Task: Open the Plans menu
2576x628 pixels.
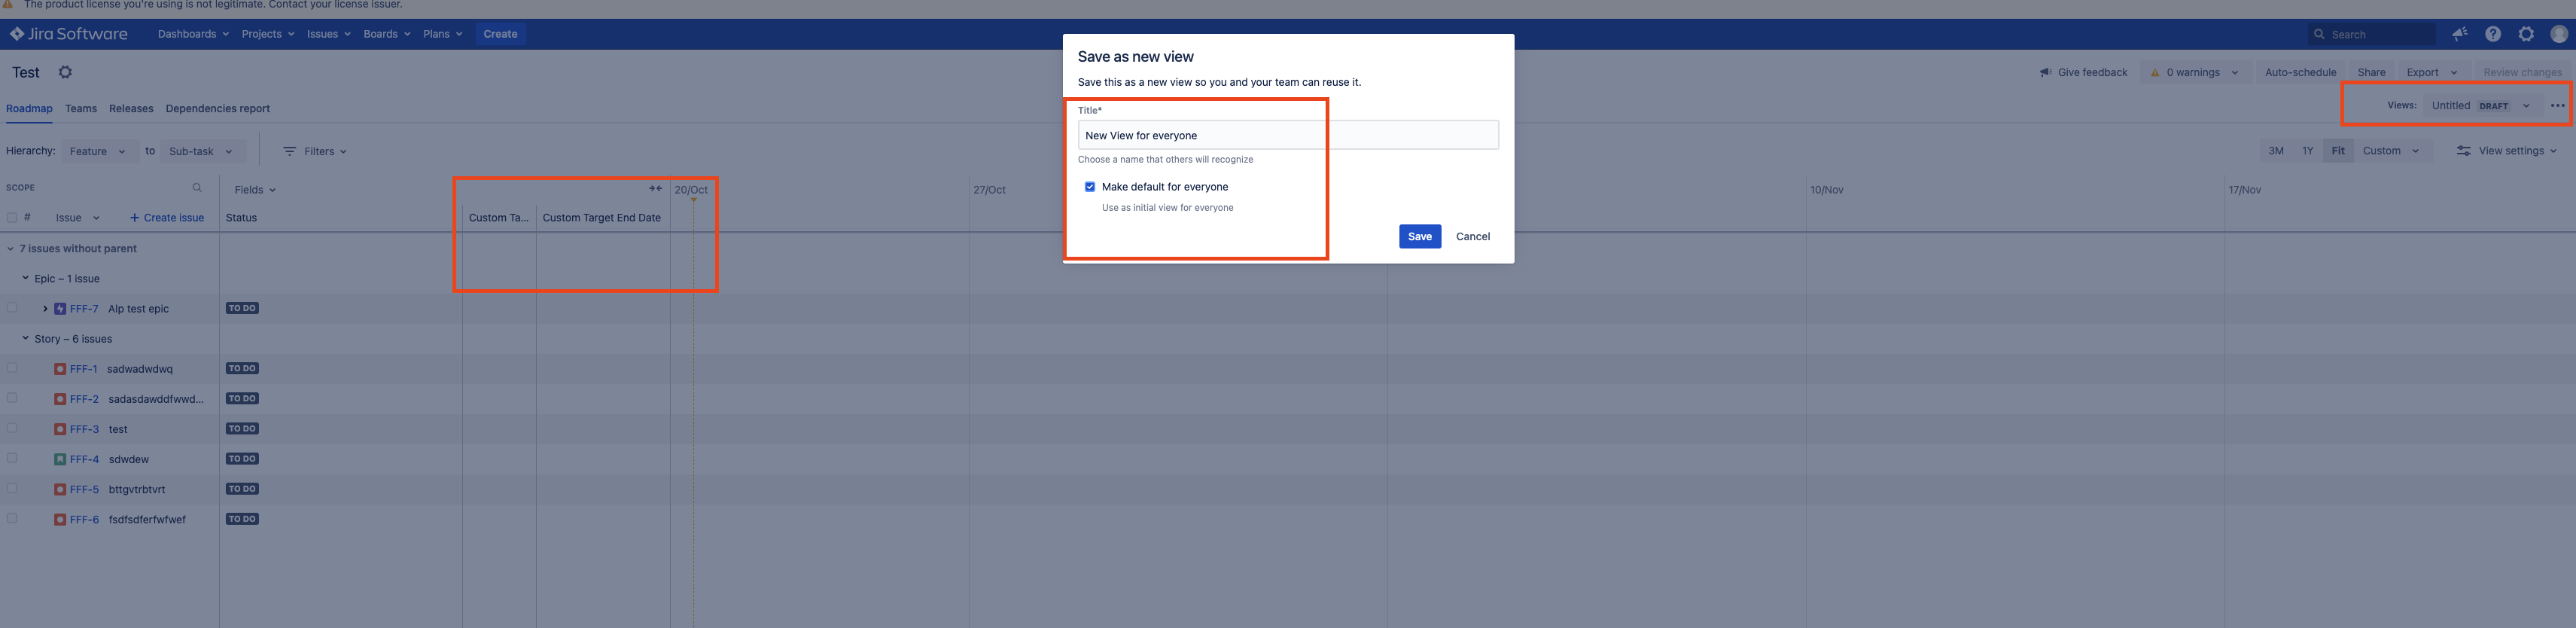Action: [443, 34]
